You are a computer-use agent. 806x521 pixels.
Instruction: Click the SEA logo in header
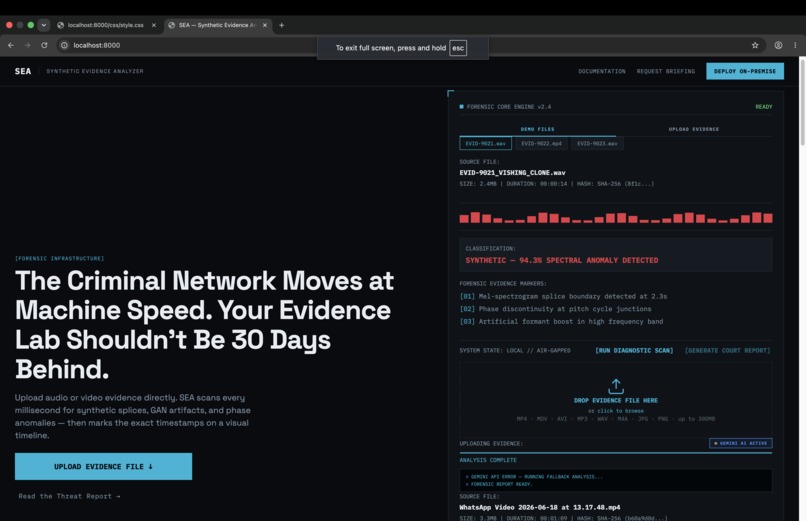pyautogui.click(x=23, y=71)
